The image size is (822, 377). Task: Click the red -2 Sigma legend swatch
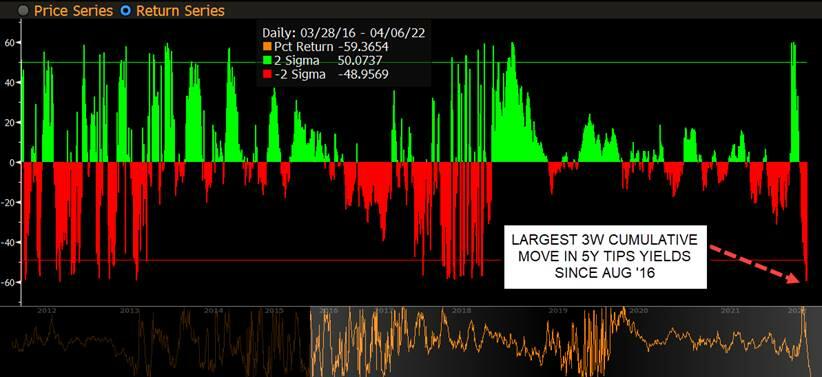pos(266,74)
